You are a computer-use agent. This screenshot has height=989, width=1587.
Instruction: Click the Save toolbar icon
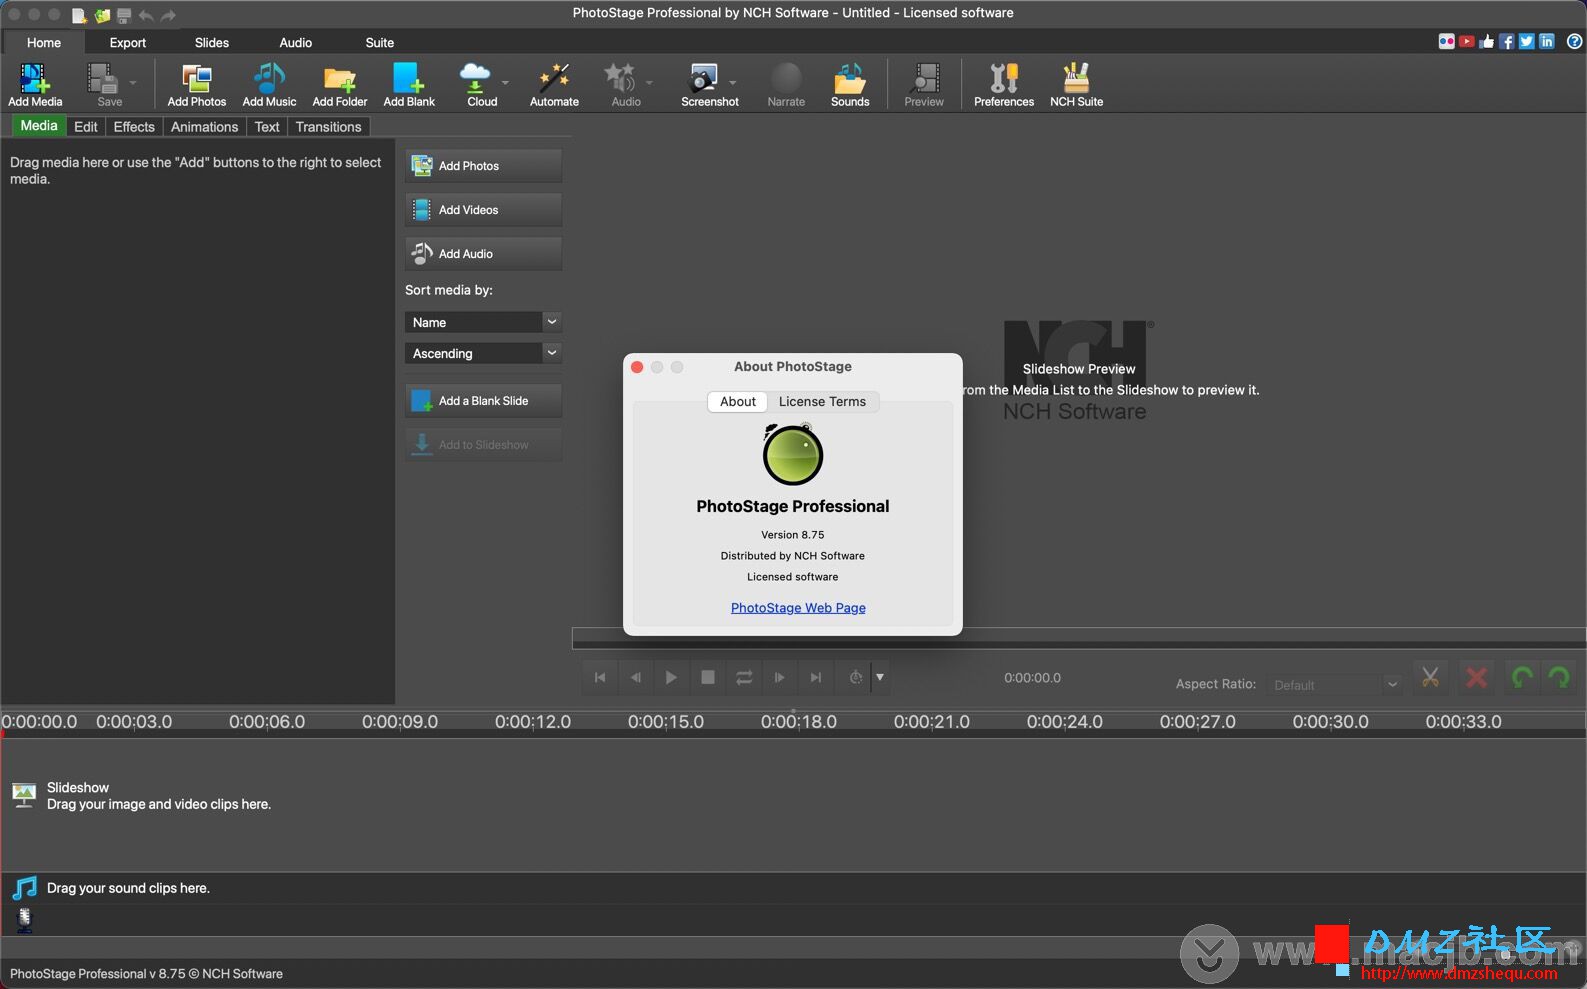108,84
